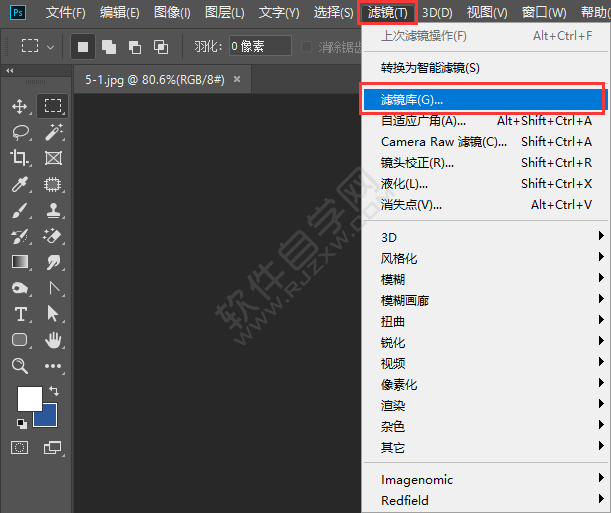Expand the 渲染 filter submenu
611x513 pixels.
coord(486,405)
